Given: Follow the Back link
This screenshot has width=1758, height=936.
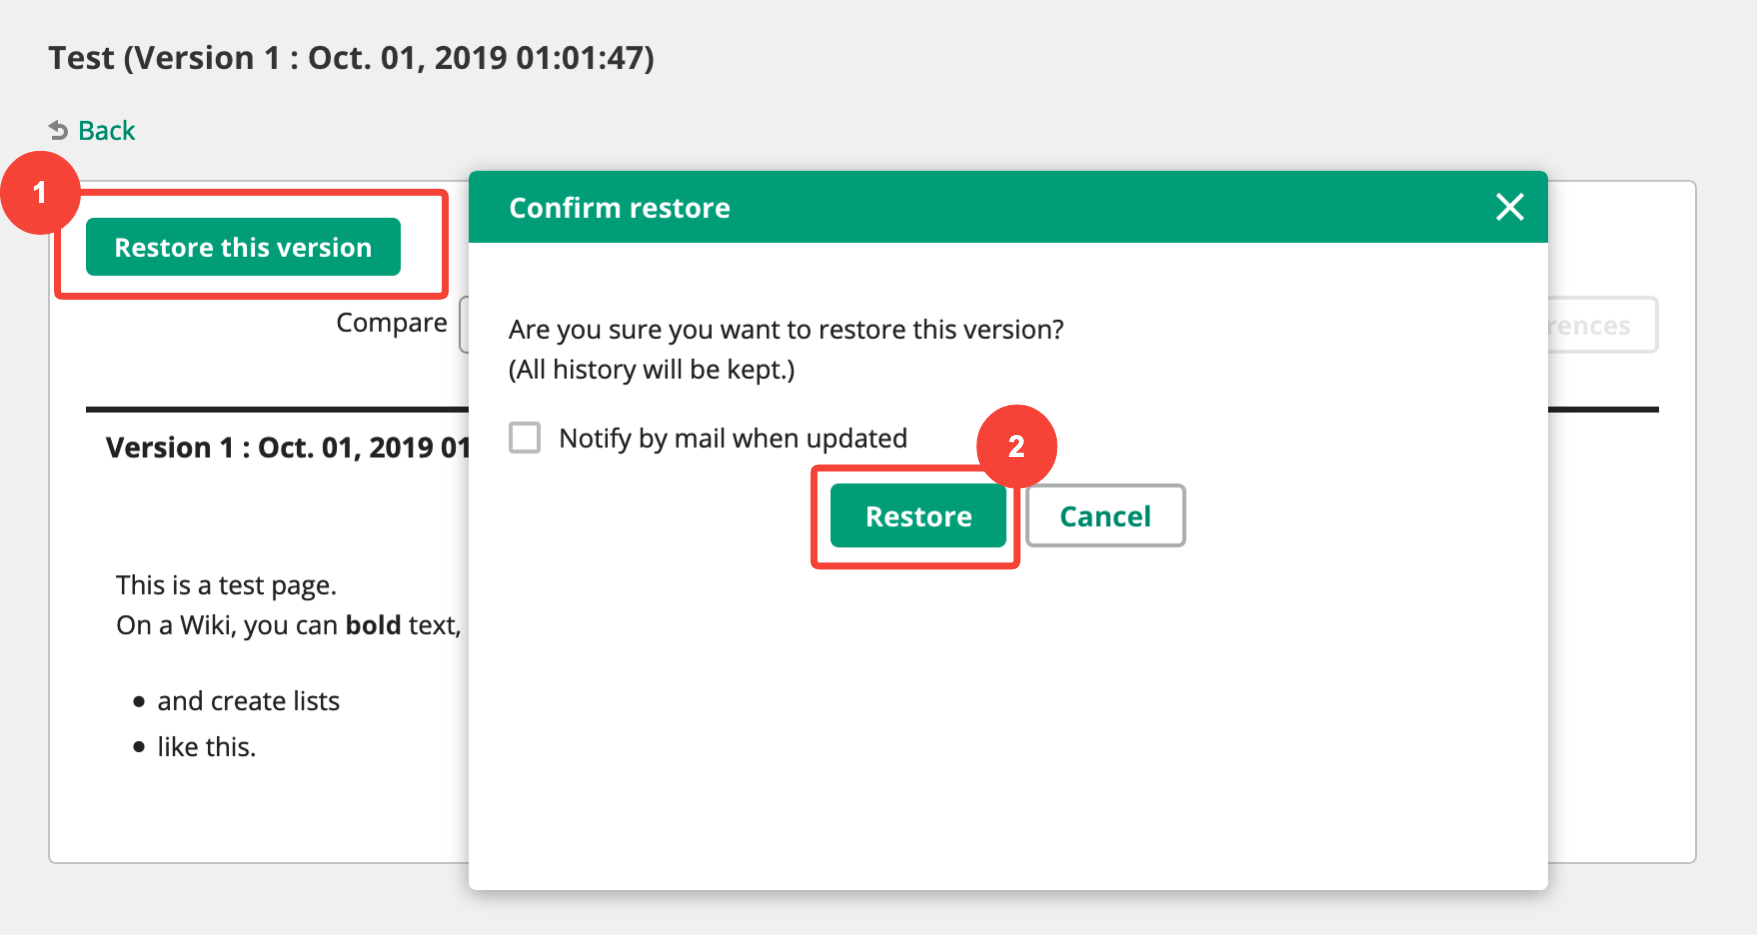Looking at the screenshot, I should pos(106,131).
